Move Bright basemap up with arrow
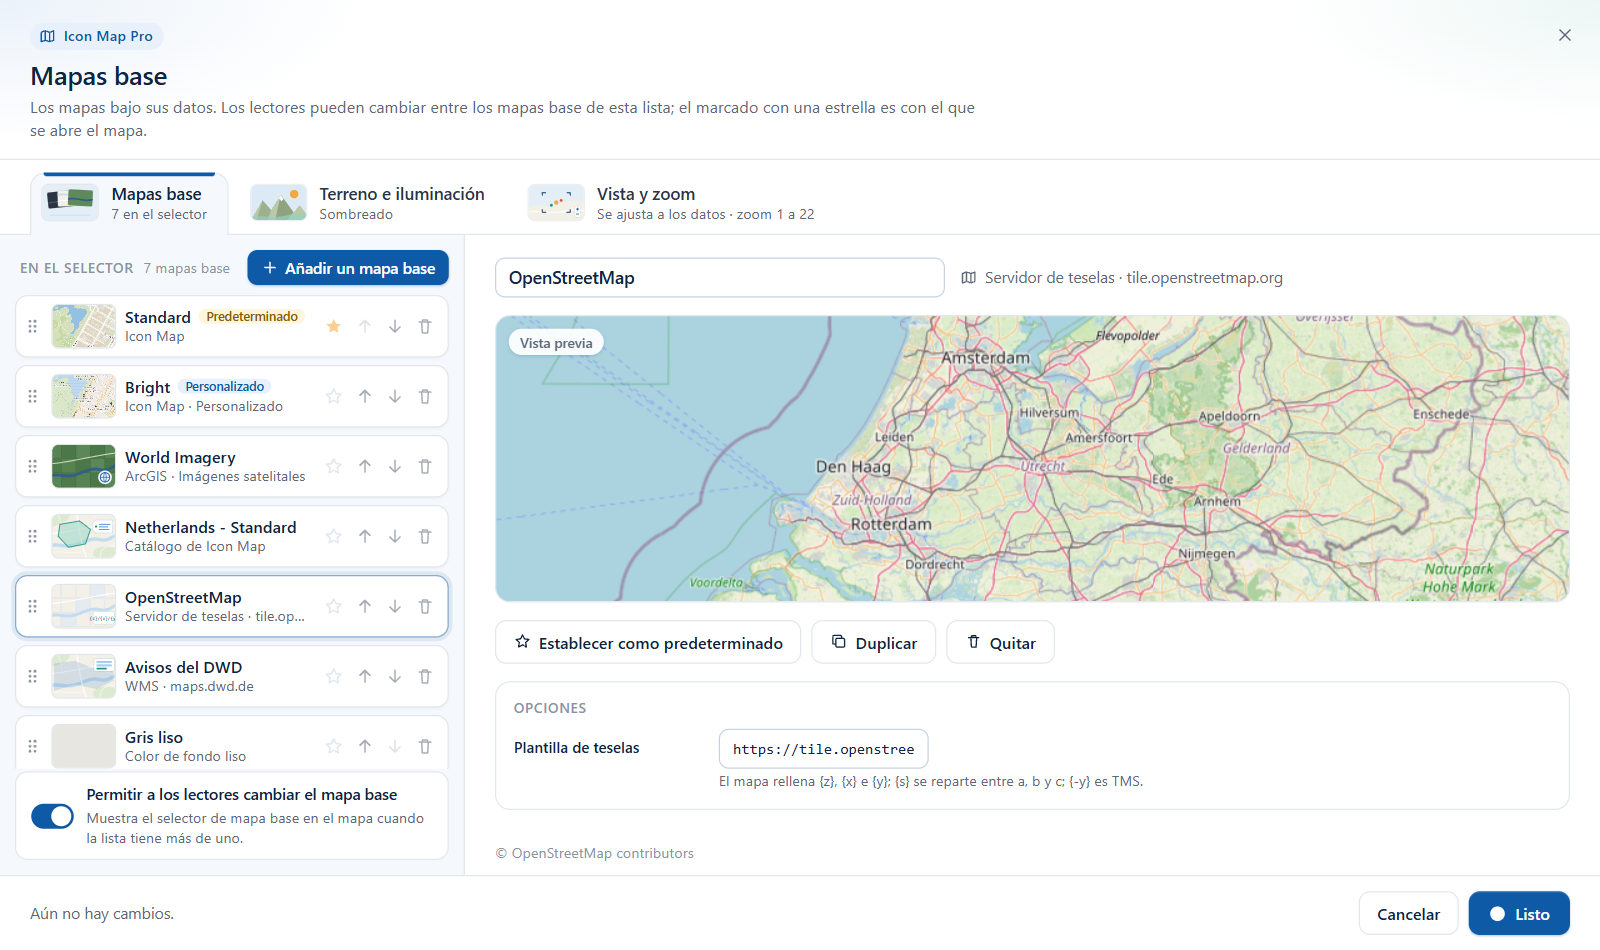The height and width of the screenshot is (950, 1600). click(365, 396)
